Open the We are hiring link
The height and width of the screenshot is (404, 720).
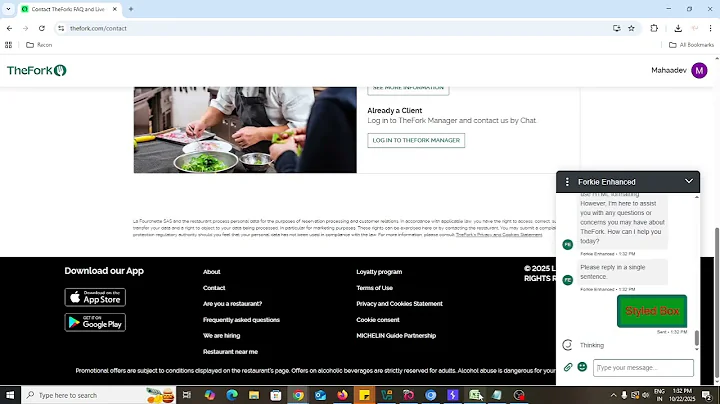[221, 336]
